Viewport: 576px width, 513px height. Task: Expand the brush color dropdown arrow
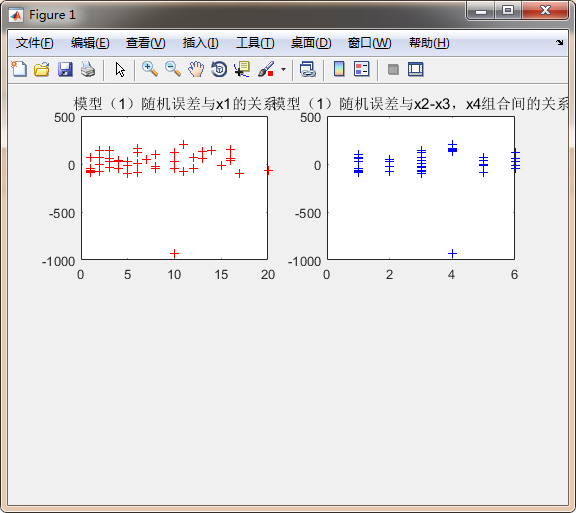(x=283, y=69)
